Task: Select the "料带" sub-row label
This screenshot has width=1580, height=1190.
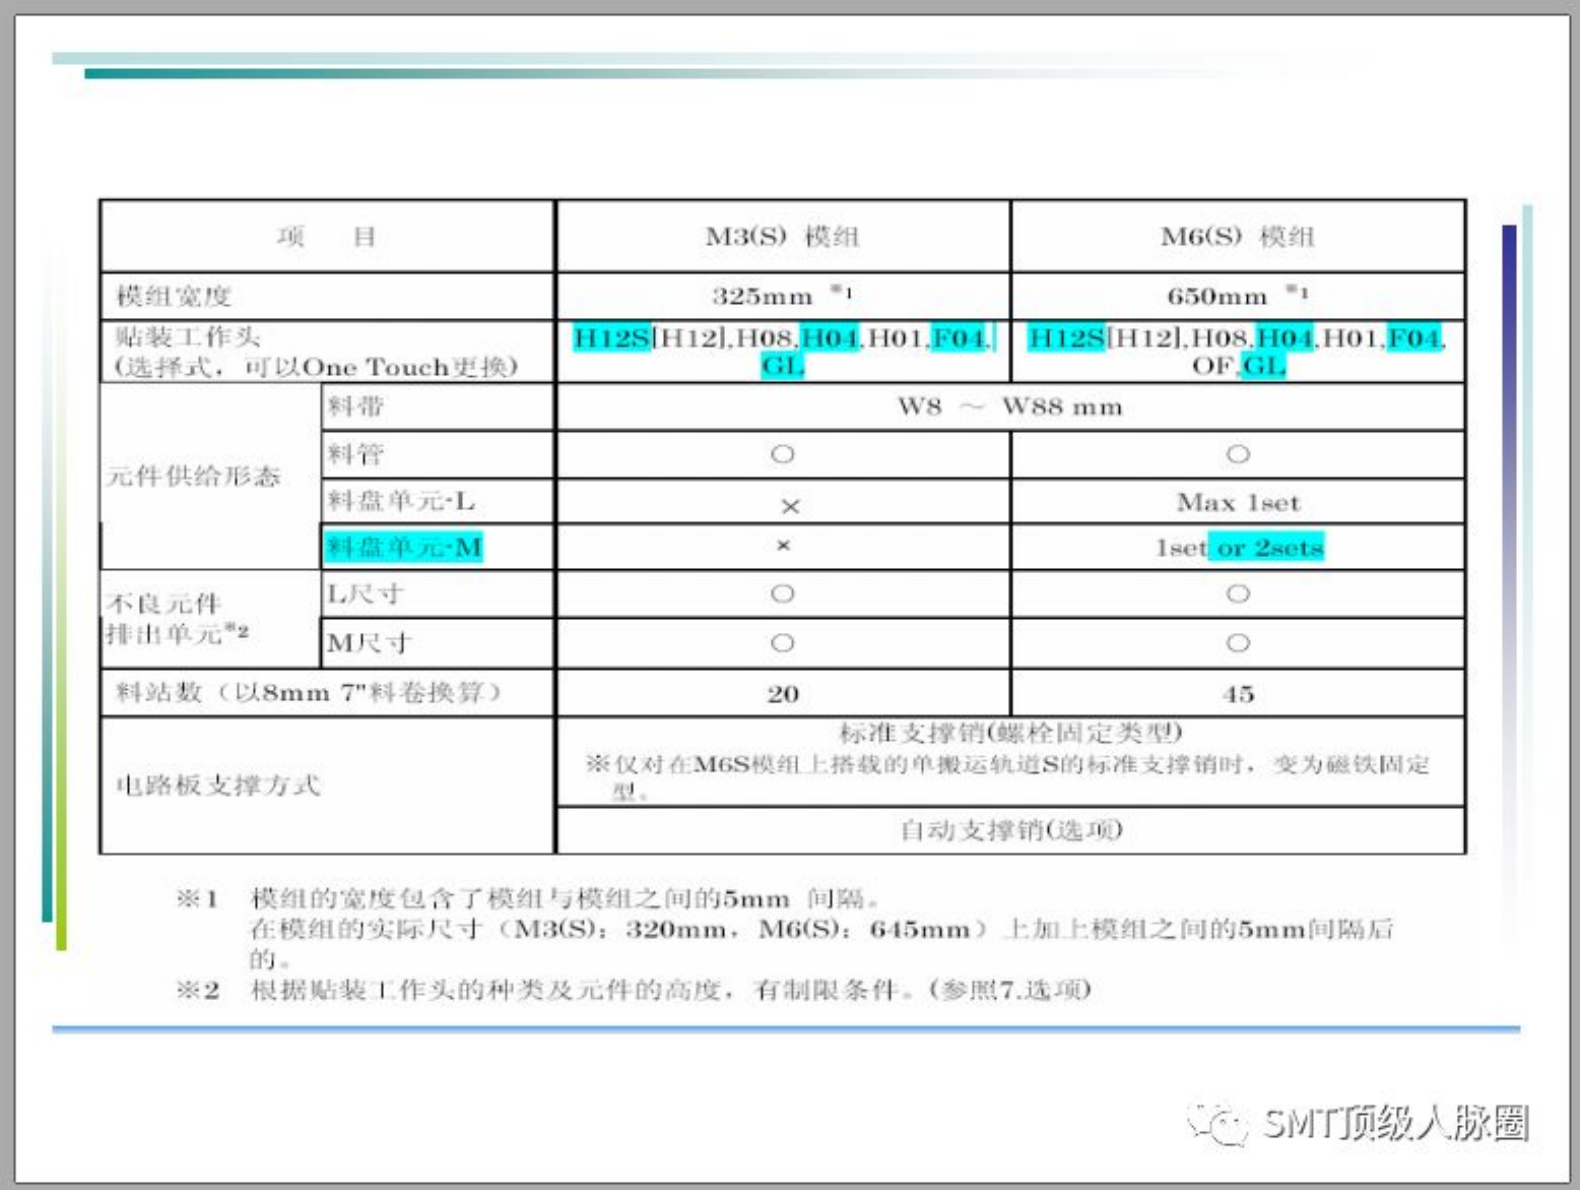Action: click(355, 406)
